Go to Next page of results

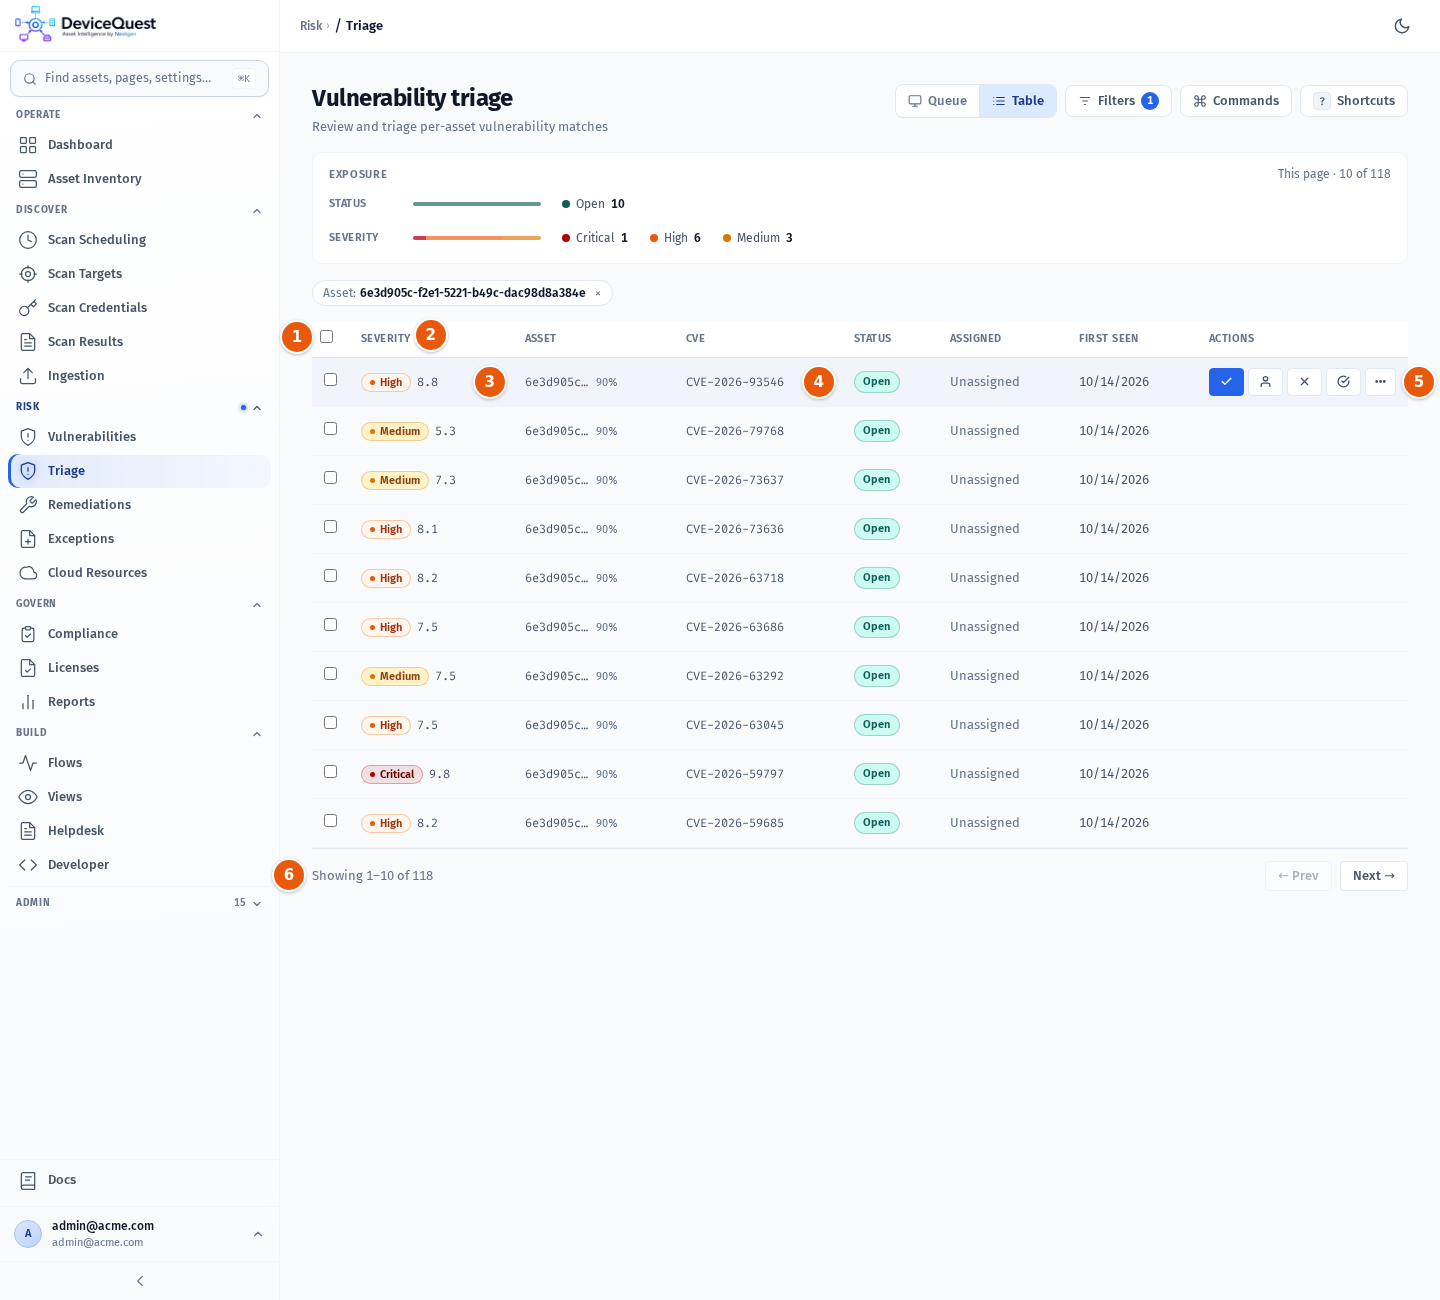pos(1374,876)
